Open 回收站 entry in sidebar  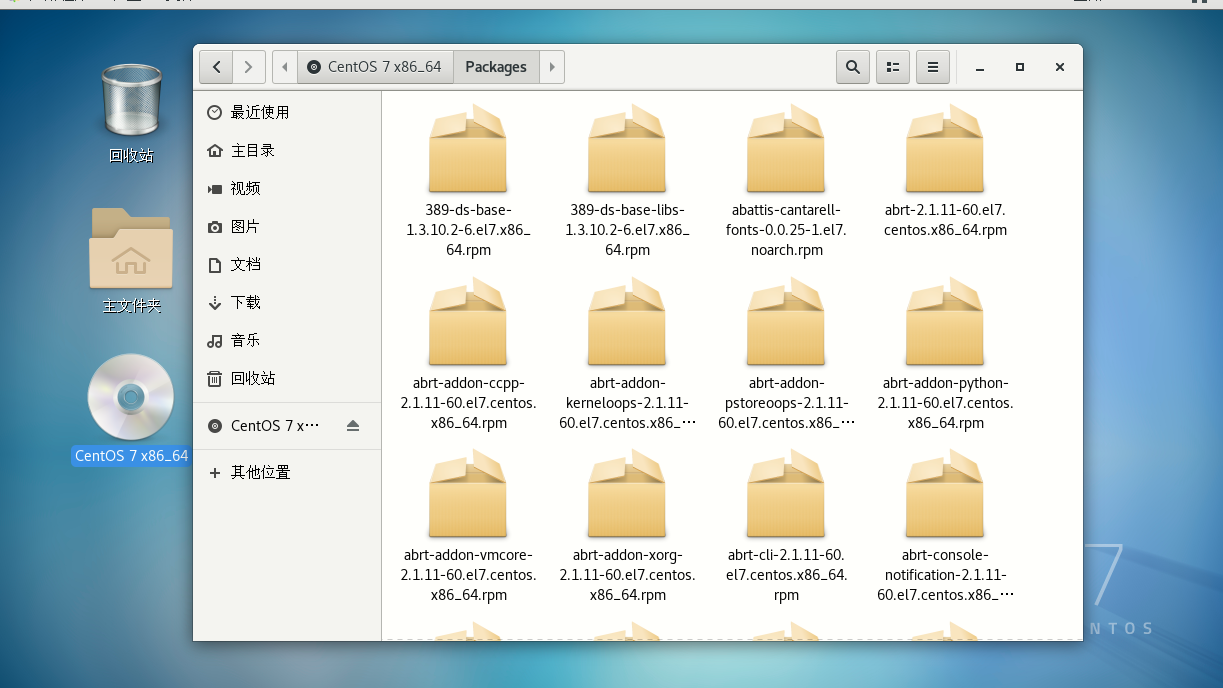287,378
